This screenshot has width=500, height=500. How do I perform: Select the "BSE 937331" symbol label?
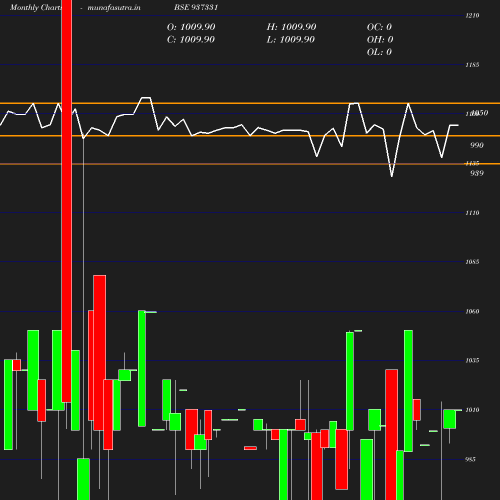point(196,7)
